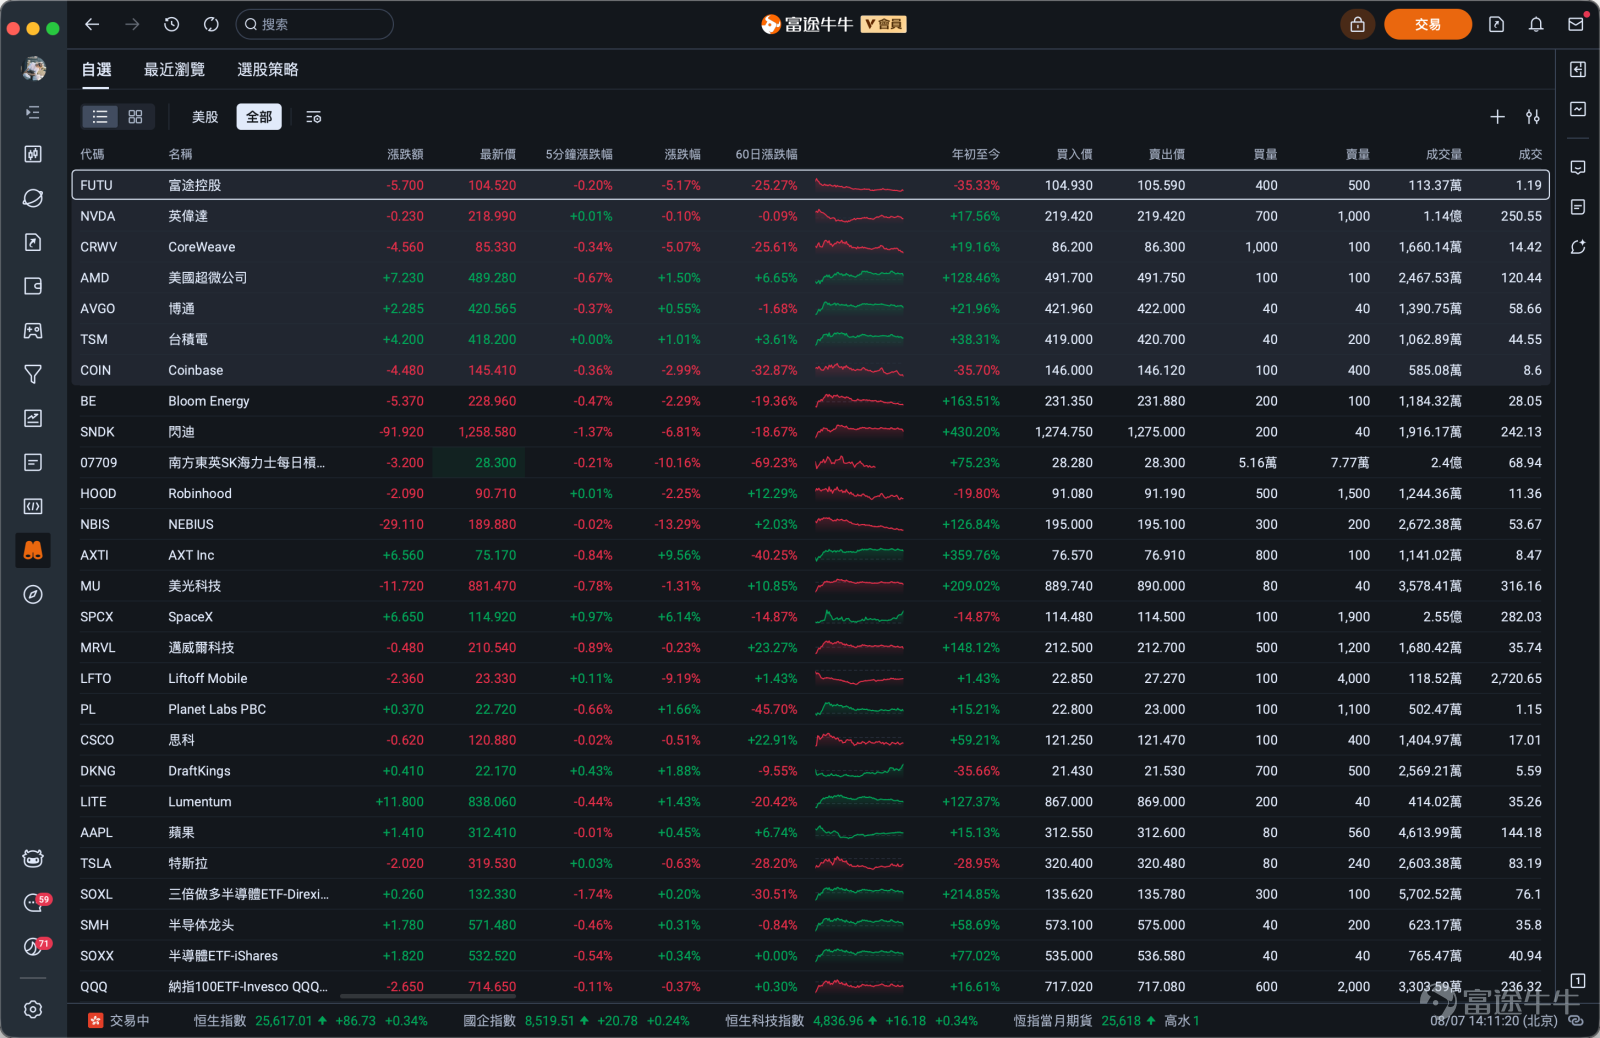Open right panel comment icon

[1578, 167]
